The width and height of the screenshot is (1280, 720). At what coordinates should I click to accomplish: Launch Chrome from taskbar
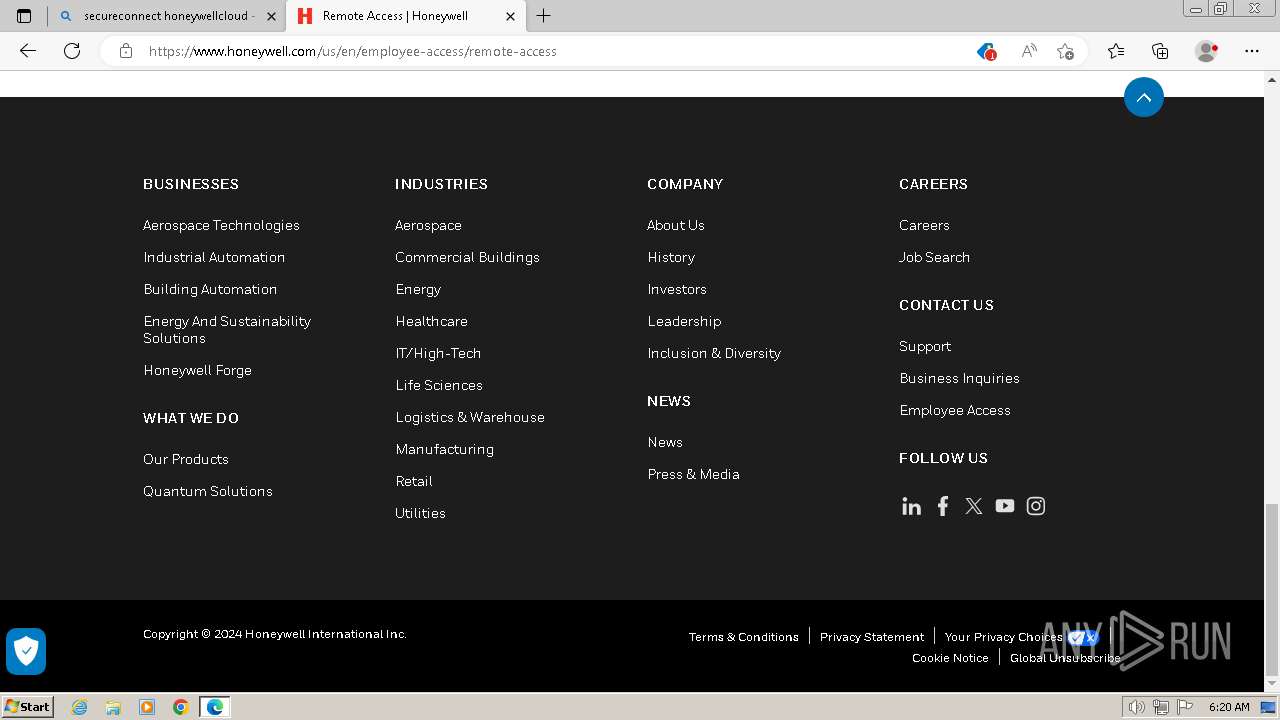click(x=180, y=707)
